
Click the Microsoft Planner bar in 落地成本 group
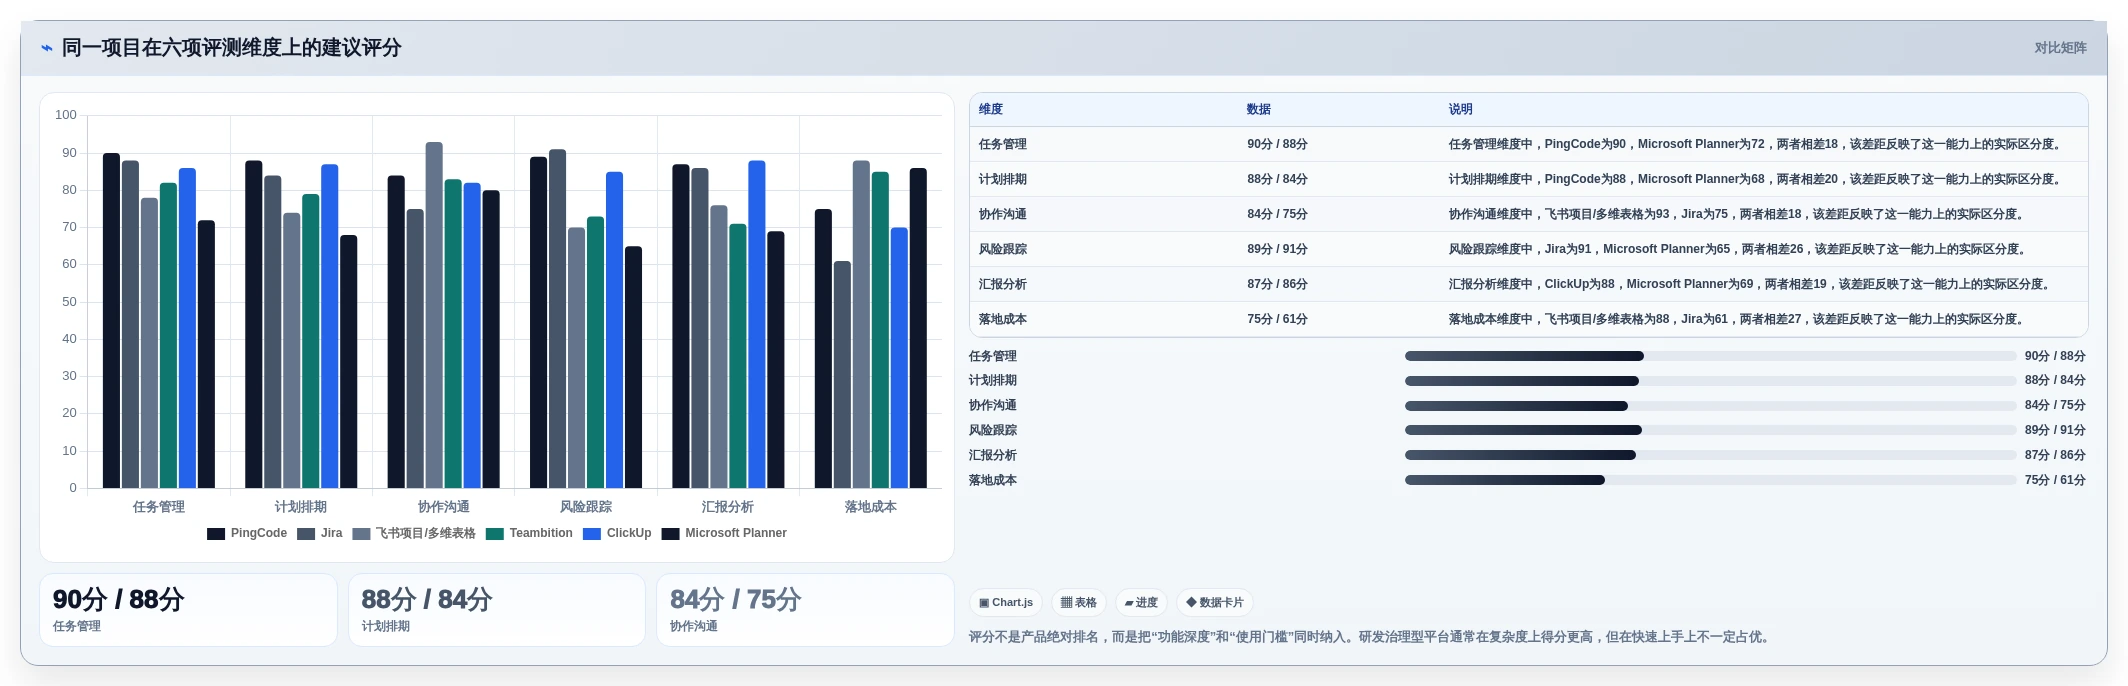pyautogui.click(x=918, y=328)
